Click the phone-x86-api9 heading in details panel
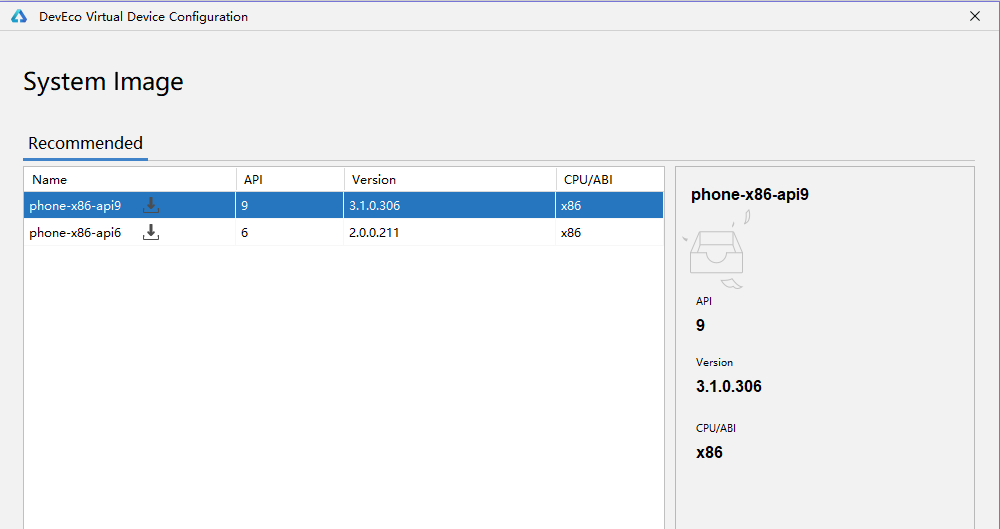This screenshot has width=1000, height=529. [x=750, y=195]
